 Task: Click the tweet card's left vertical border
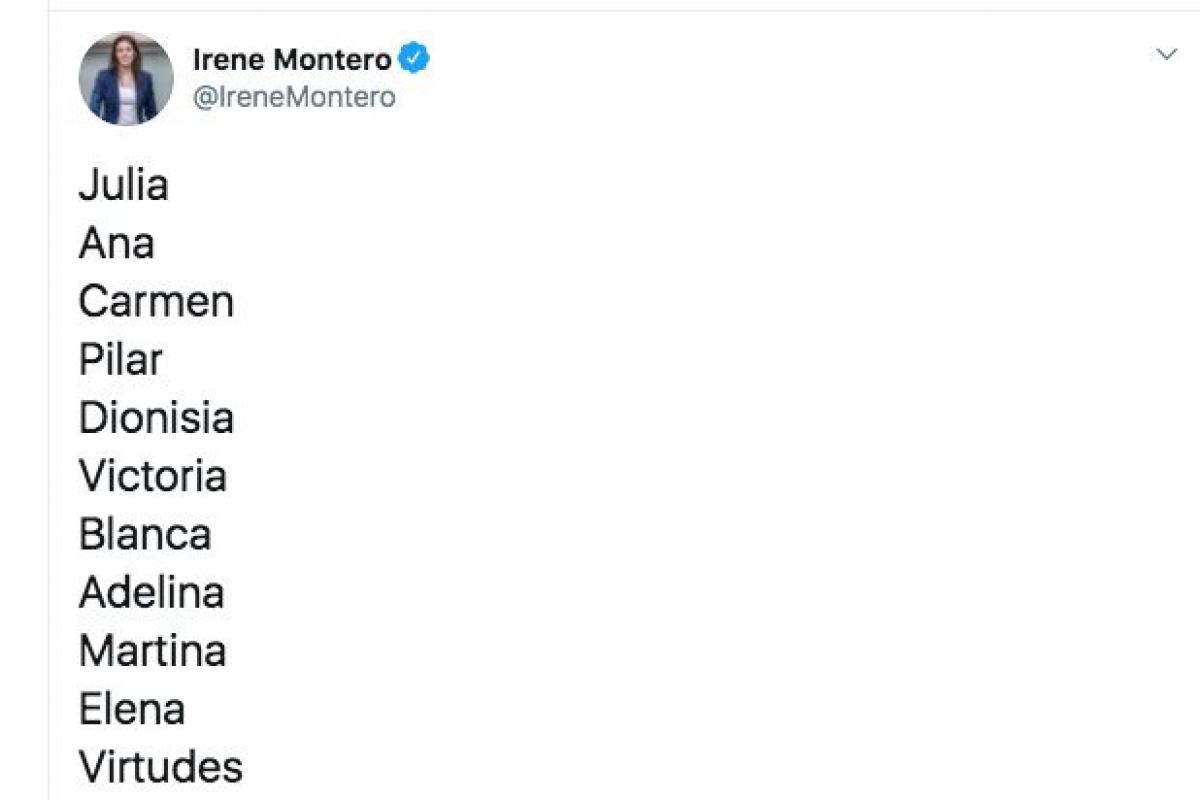pyautogui.click(x=49, y=400)
